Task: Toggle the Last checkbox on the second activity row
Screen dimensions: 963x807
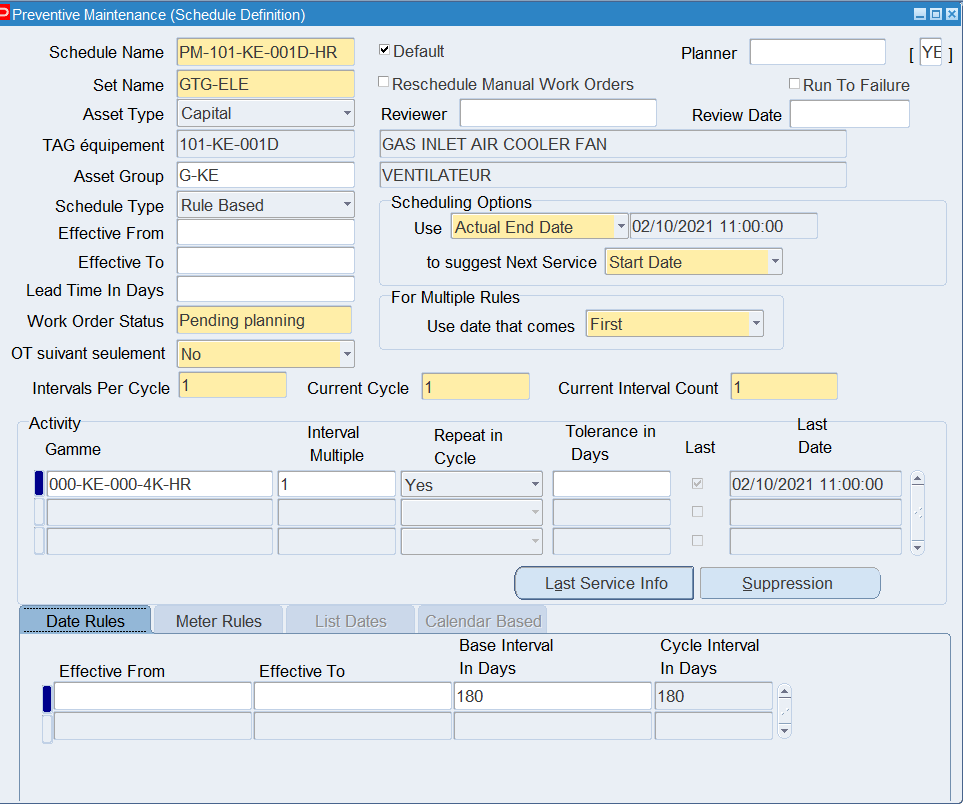Action: (x=697, y=512)
